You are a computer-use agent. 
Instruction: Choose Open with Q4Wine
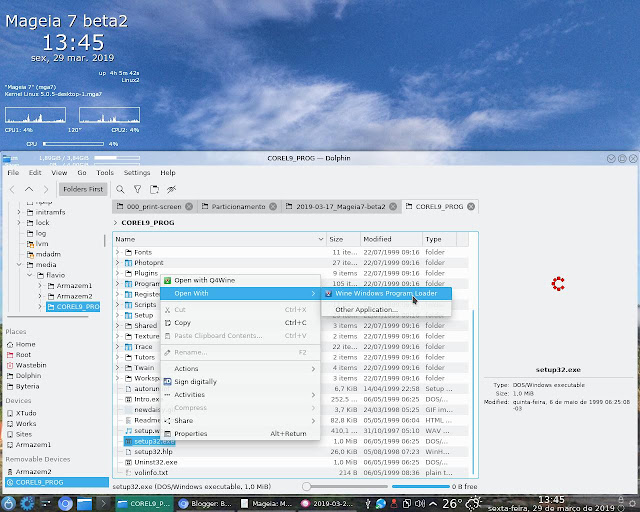pyautogui.click(x=240, y=280)
